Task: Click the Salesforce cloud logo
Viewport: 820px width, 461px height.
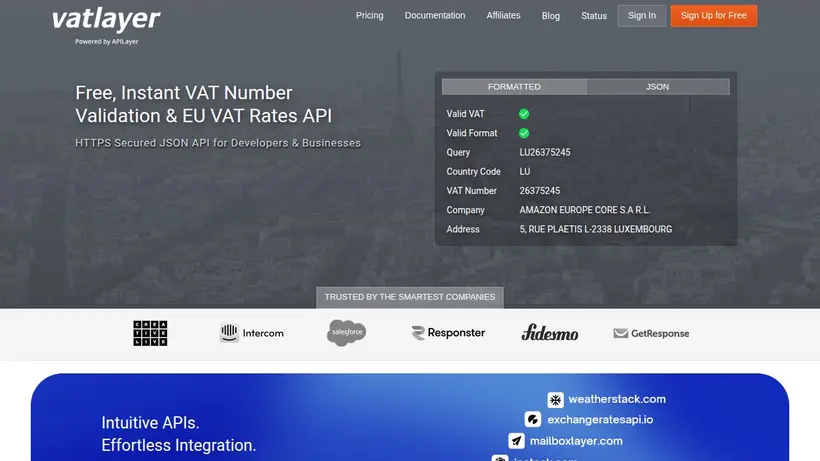Action: (x=346, y=333)
